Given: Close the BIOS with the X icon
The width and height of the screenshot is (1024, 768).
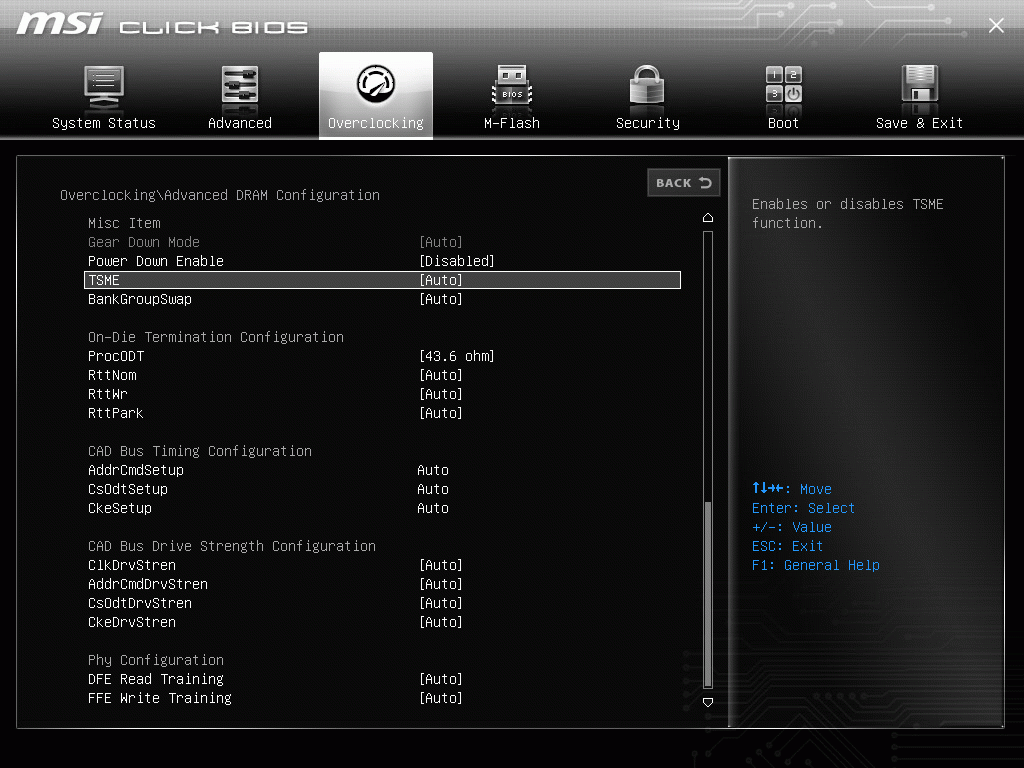Looking at the screenshot, I should 996,25.
